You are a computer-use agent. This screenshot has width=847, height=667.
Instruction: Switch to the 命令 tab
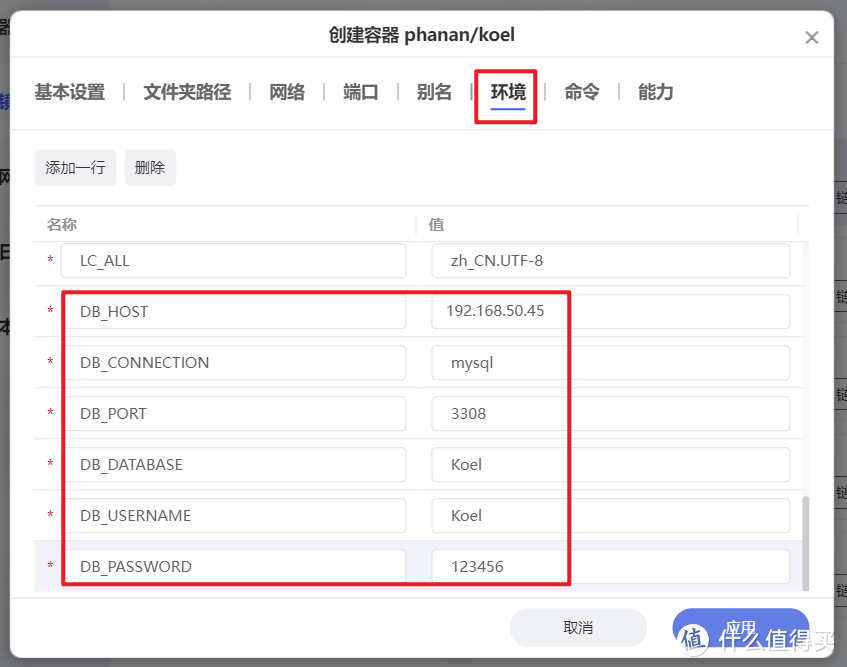coord(581,91)
